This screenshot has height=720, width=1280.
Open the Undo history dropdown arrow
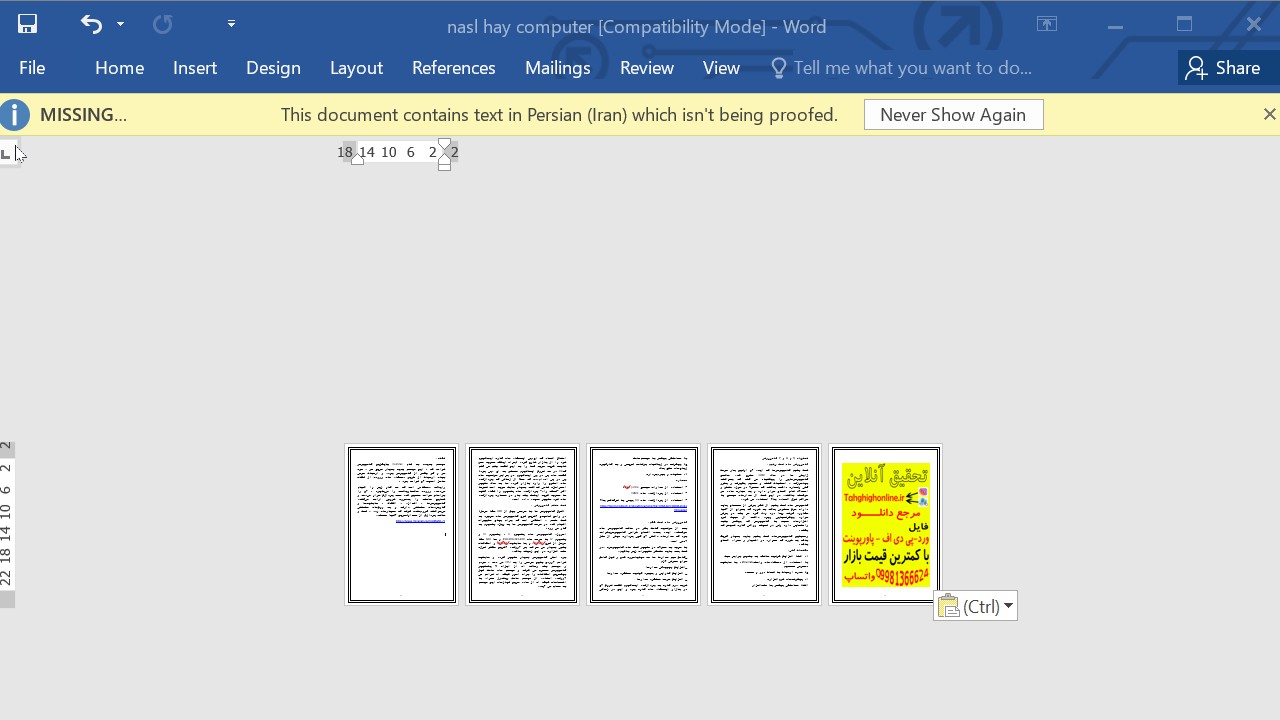point(120,24)
